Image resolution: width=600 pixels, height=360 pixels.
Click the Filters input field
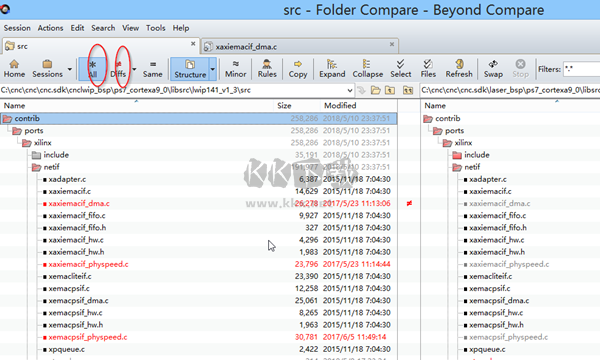(582, 69)
